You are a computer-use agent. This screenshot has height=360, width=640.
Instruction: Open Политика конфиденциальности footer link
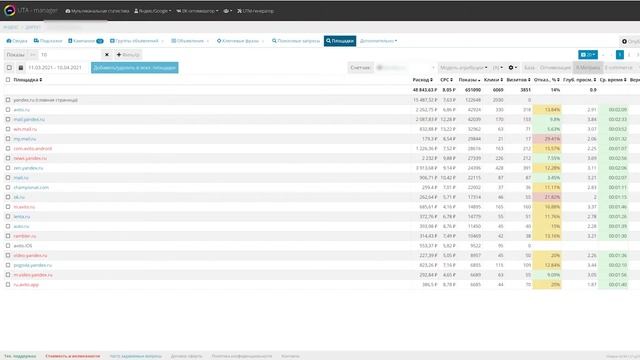point(242,356)
